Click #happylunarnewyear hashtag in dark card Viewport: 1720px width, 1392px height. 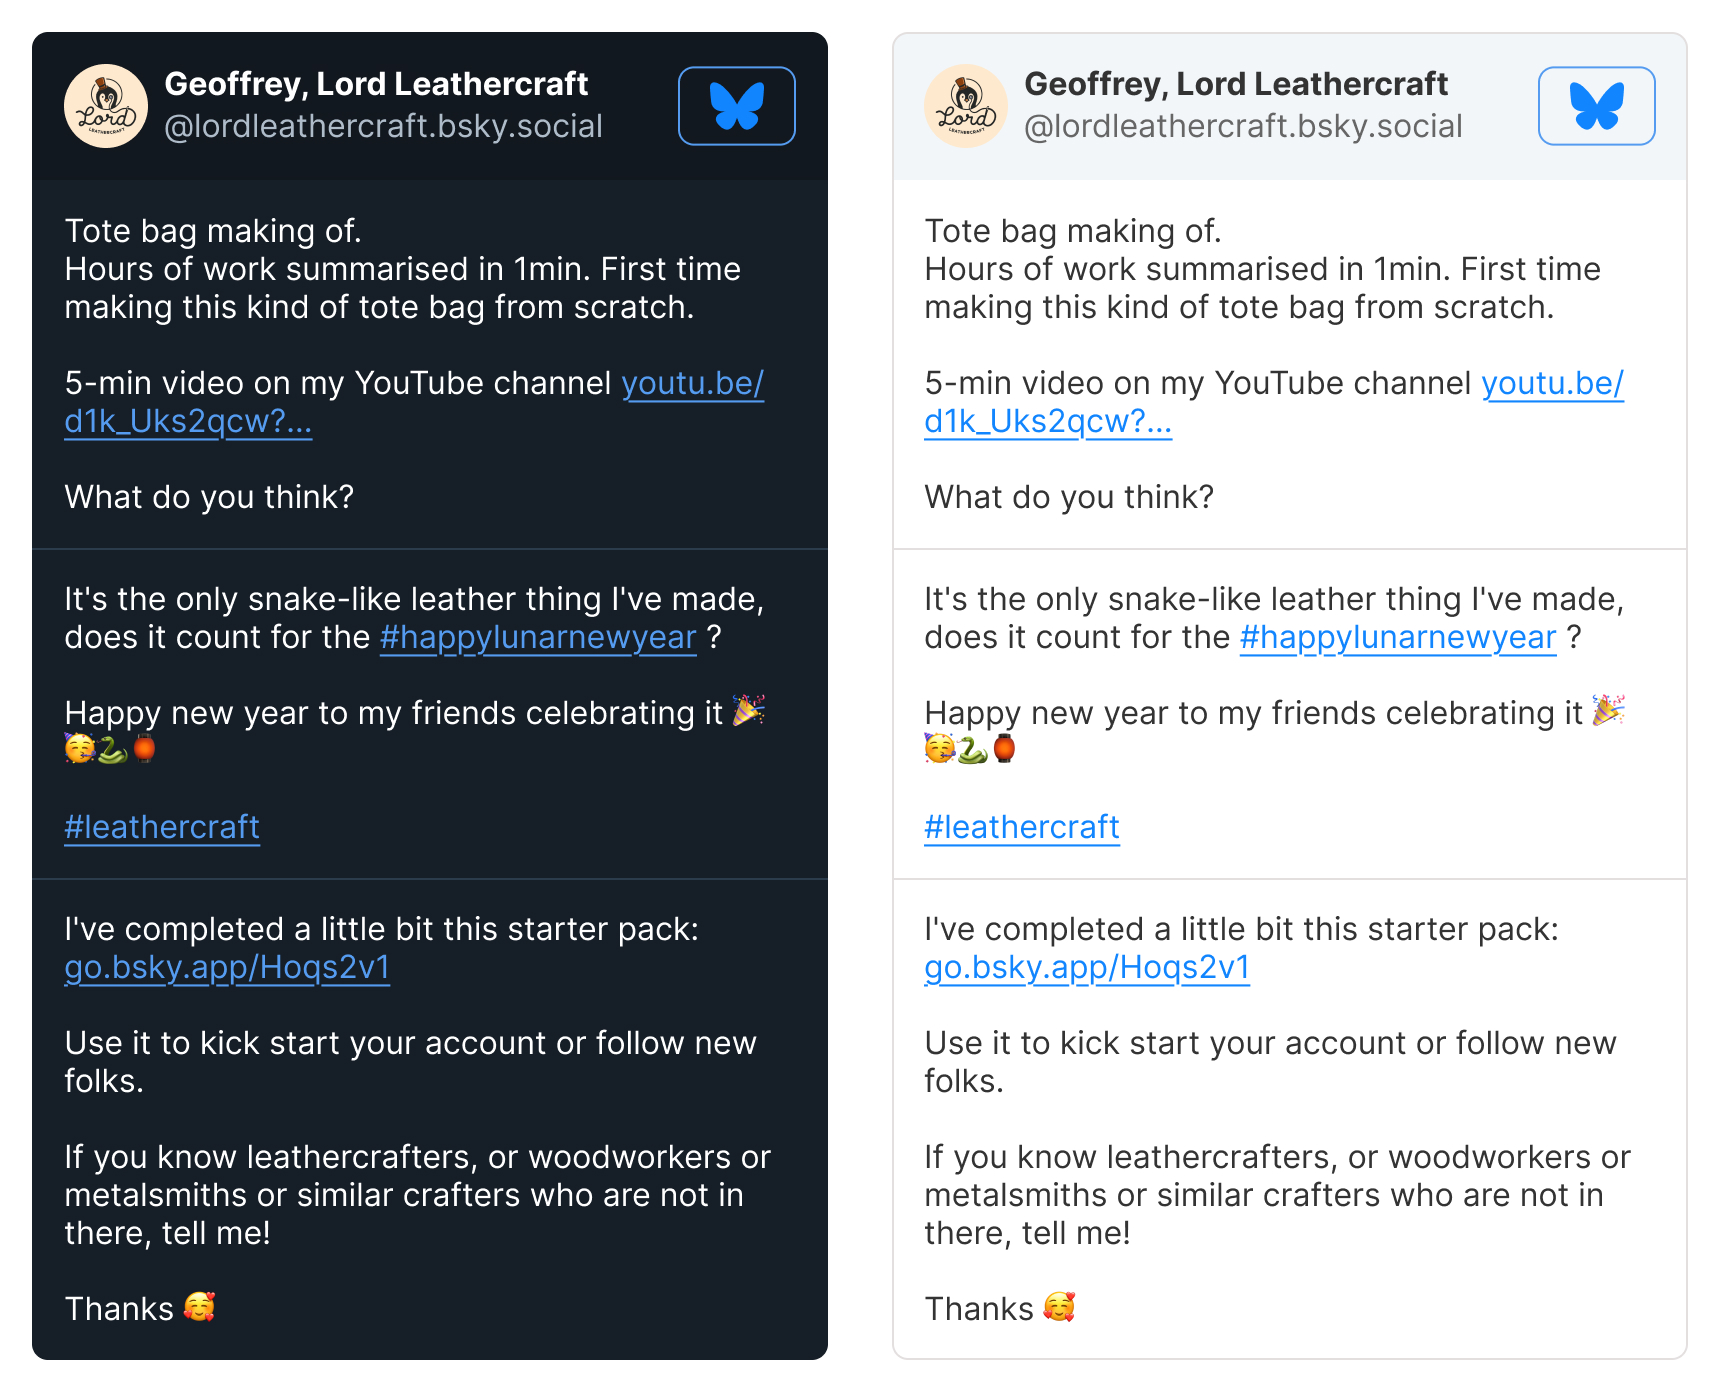click(x=538, y=638)
